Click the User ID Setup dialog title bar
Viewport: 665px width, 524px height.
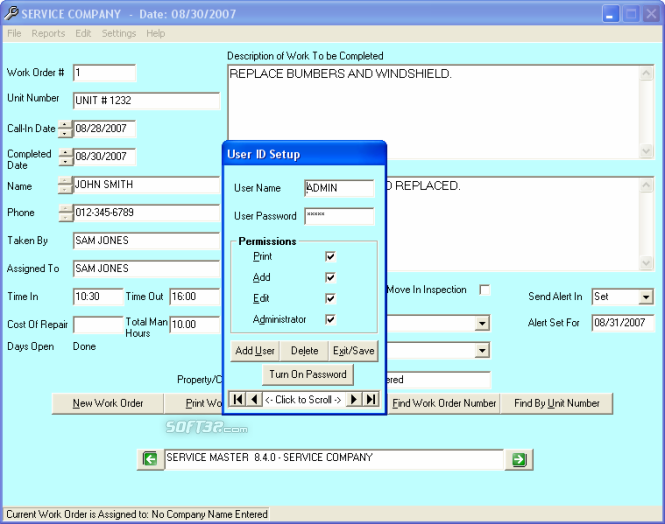point(304,154)
